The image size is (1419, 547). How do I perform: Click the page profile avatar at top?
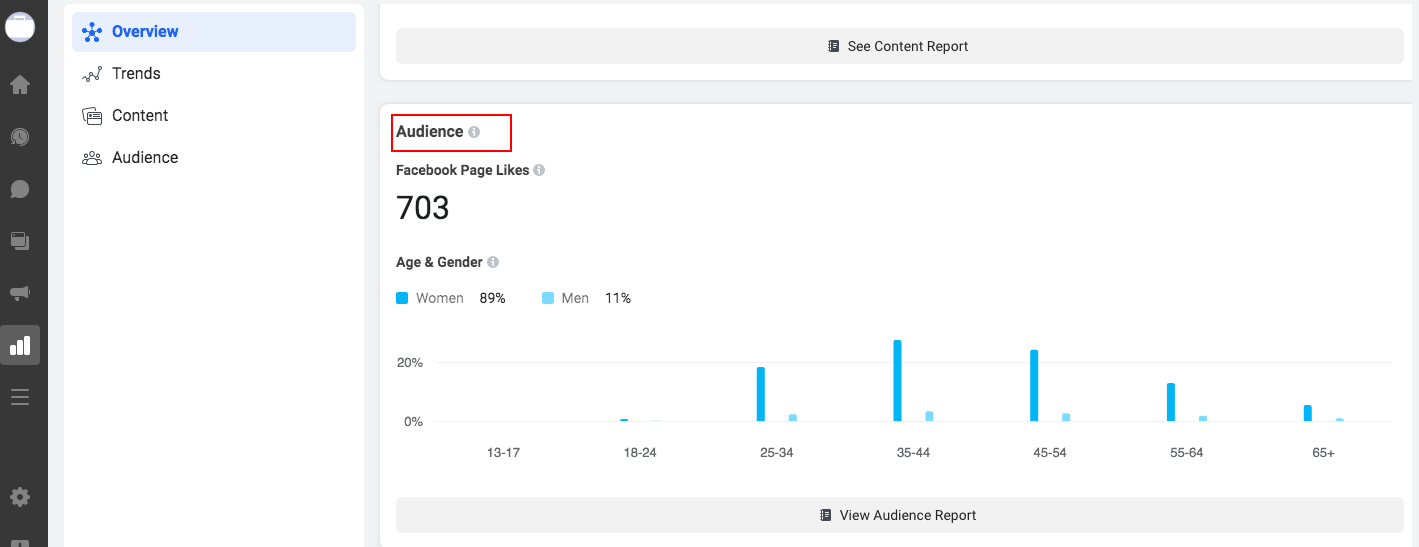click(x=20, y=27)
